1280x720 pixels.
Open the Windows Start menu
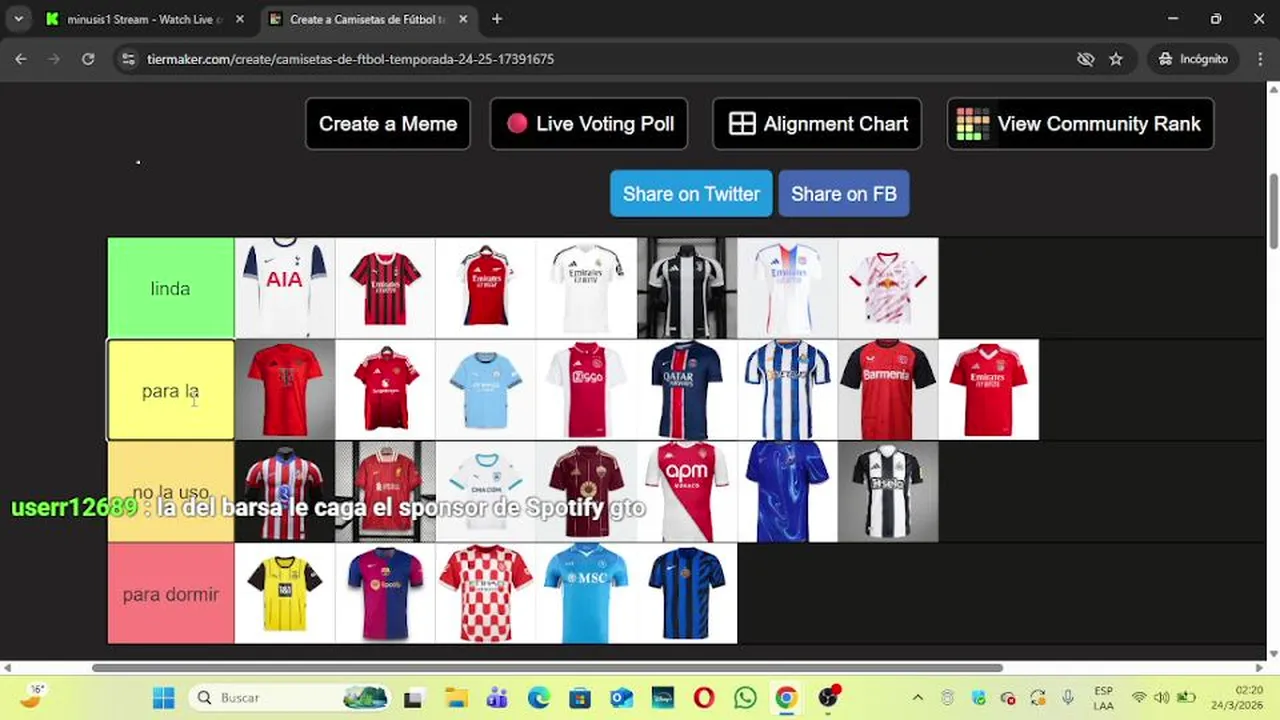tap(164, 698)
